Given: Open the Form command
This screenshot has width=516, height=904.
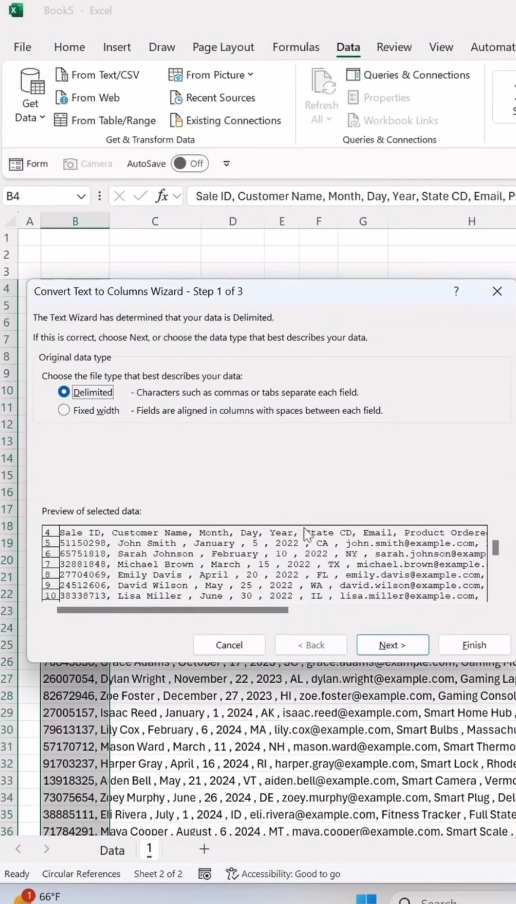Looking at the screenshot, I should (x=29, y=164).
